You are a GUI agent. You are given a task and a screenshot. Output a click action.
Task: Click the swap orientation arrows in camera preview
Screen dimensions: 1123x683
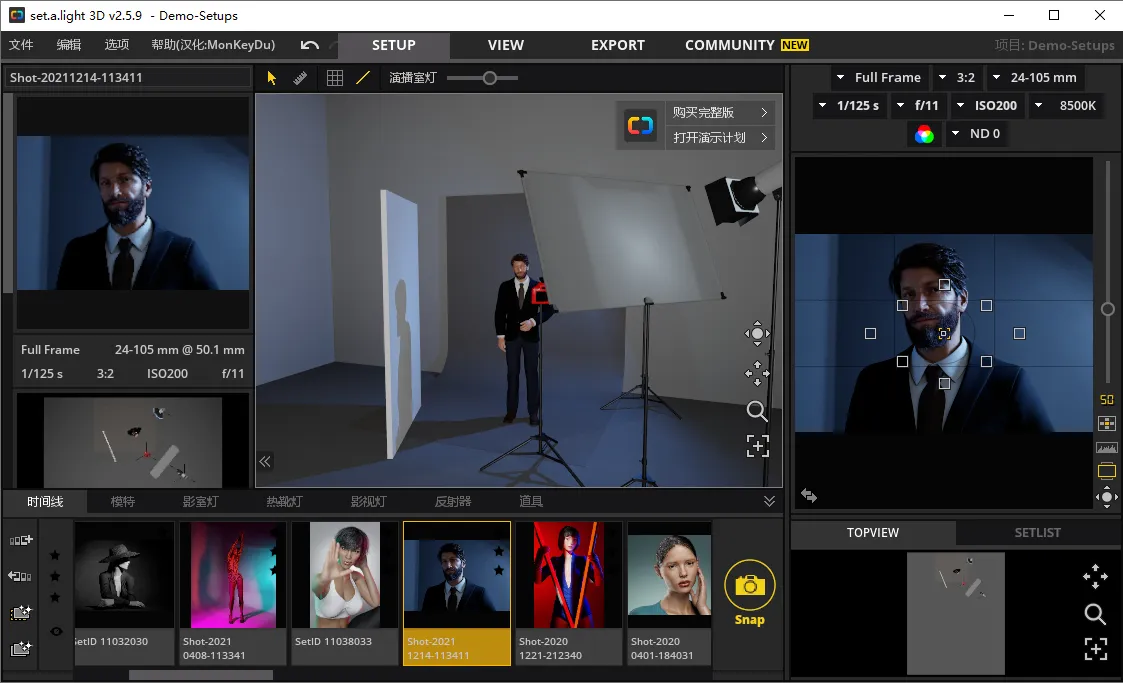pos(809,495)
